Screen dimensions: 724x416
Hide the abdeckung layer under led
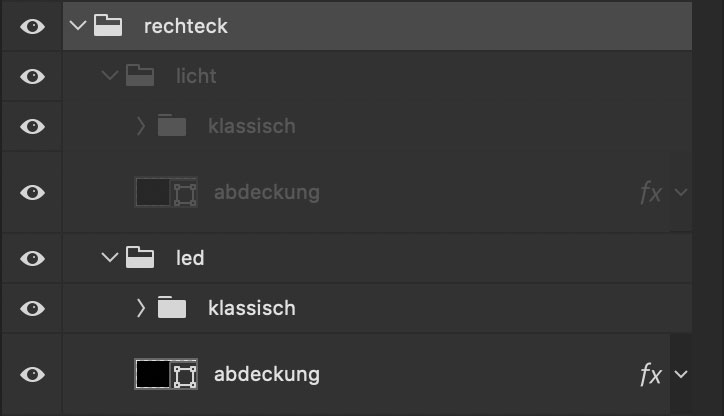coord(32,374)
